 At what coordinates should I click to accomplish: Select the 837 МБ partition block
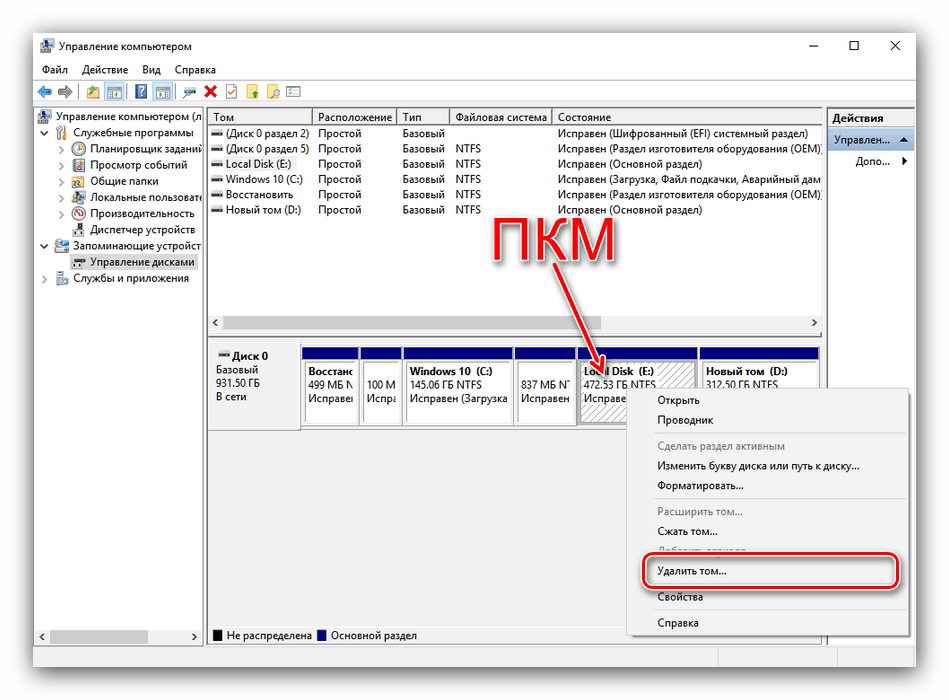(x=545, y=385)
